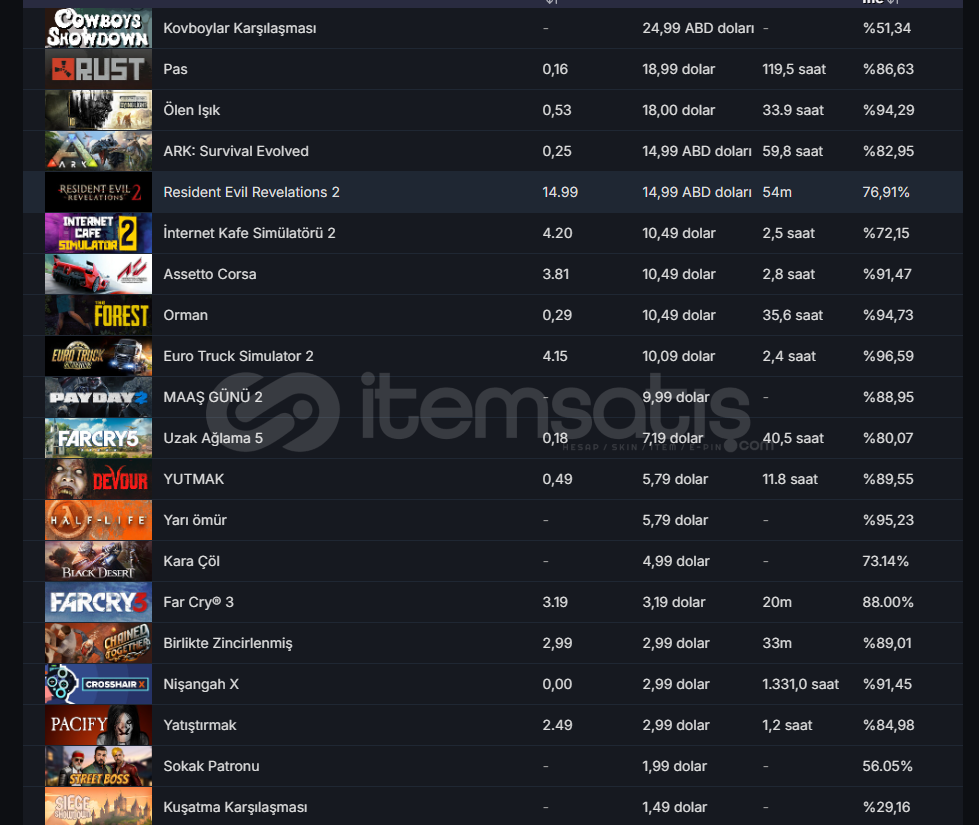Open the ARK game thumbnail
The height and width of the screenshot is (825, 979).
tap(98, 151)
